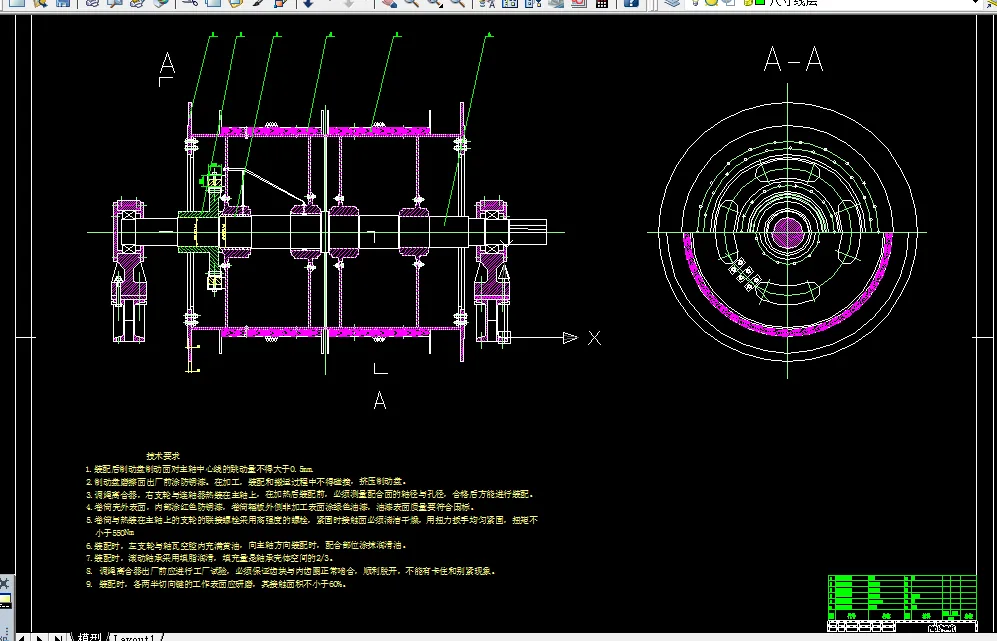The image size is (997, 641).
Task: Click the Zoom Previous magnifier icon
Action: (x=457, y=3)
